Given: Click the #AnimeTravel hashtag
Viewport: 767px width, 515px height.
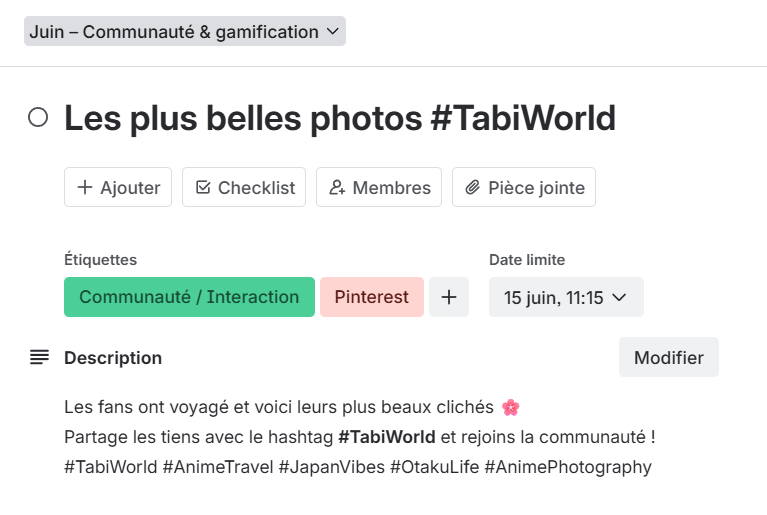Looking at the screenshot, I should tap(216, 467).
